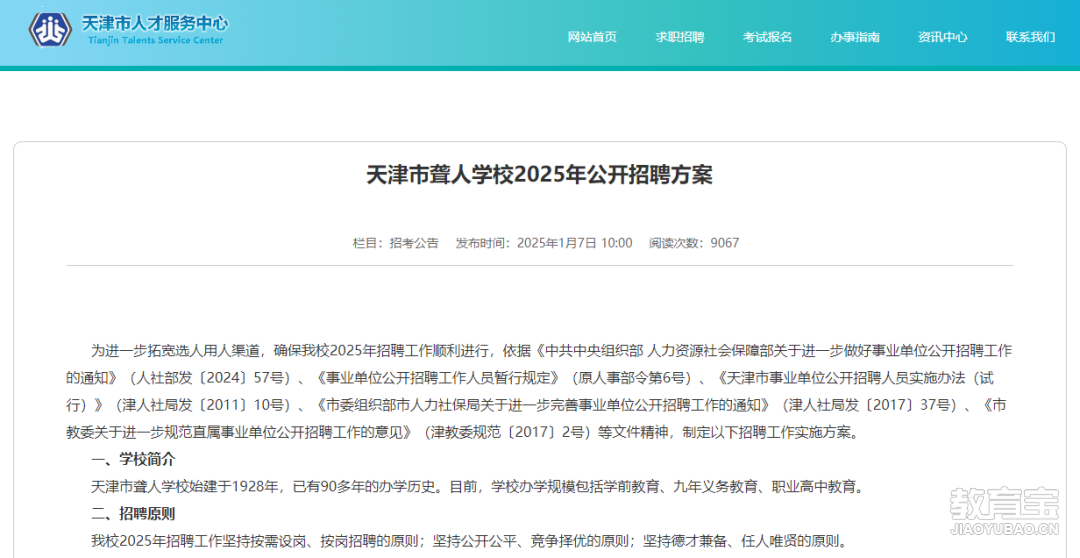
Task: Click the 天津市人才服务中心 site title
Action: [155, 23]
